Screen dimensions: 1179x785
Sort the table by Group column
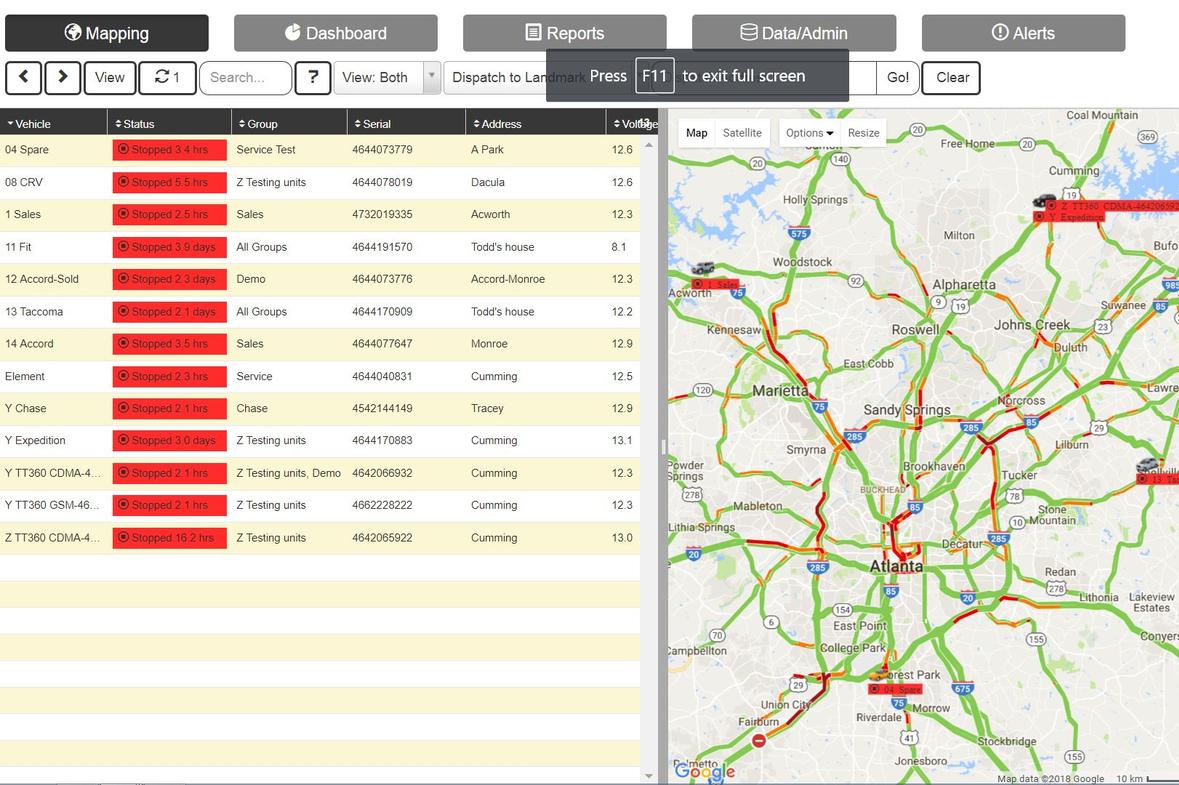(289, 124)
